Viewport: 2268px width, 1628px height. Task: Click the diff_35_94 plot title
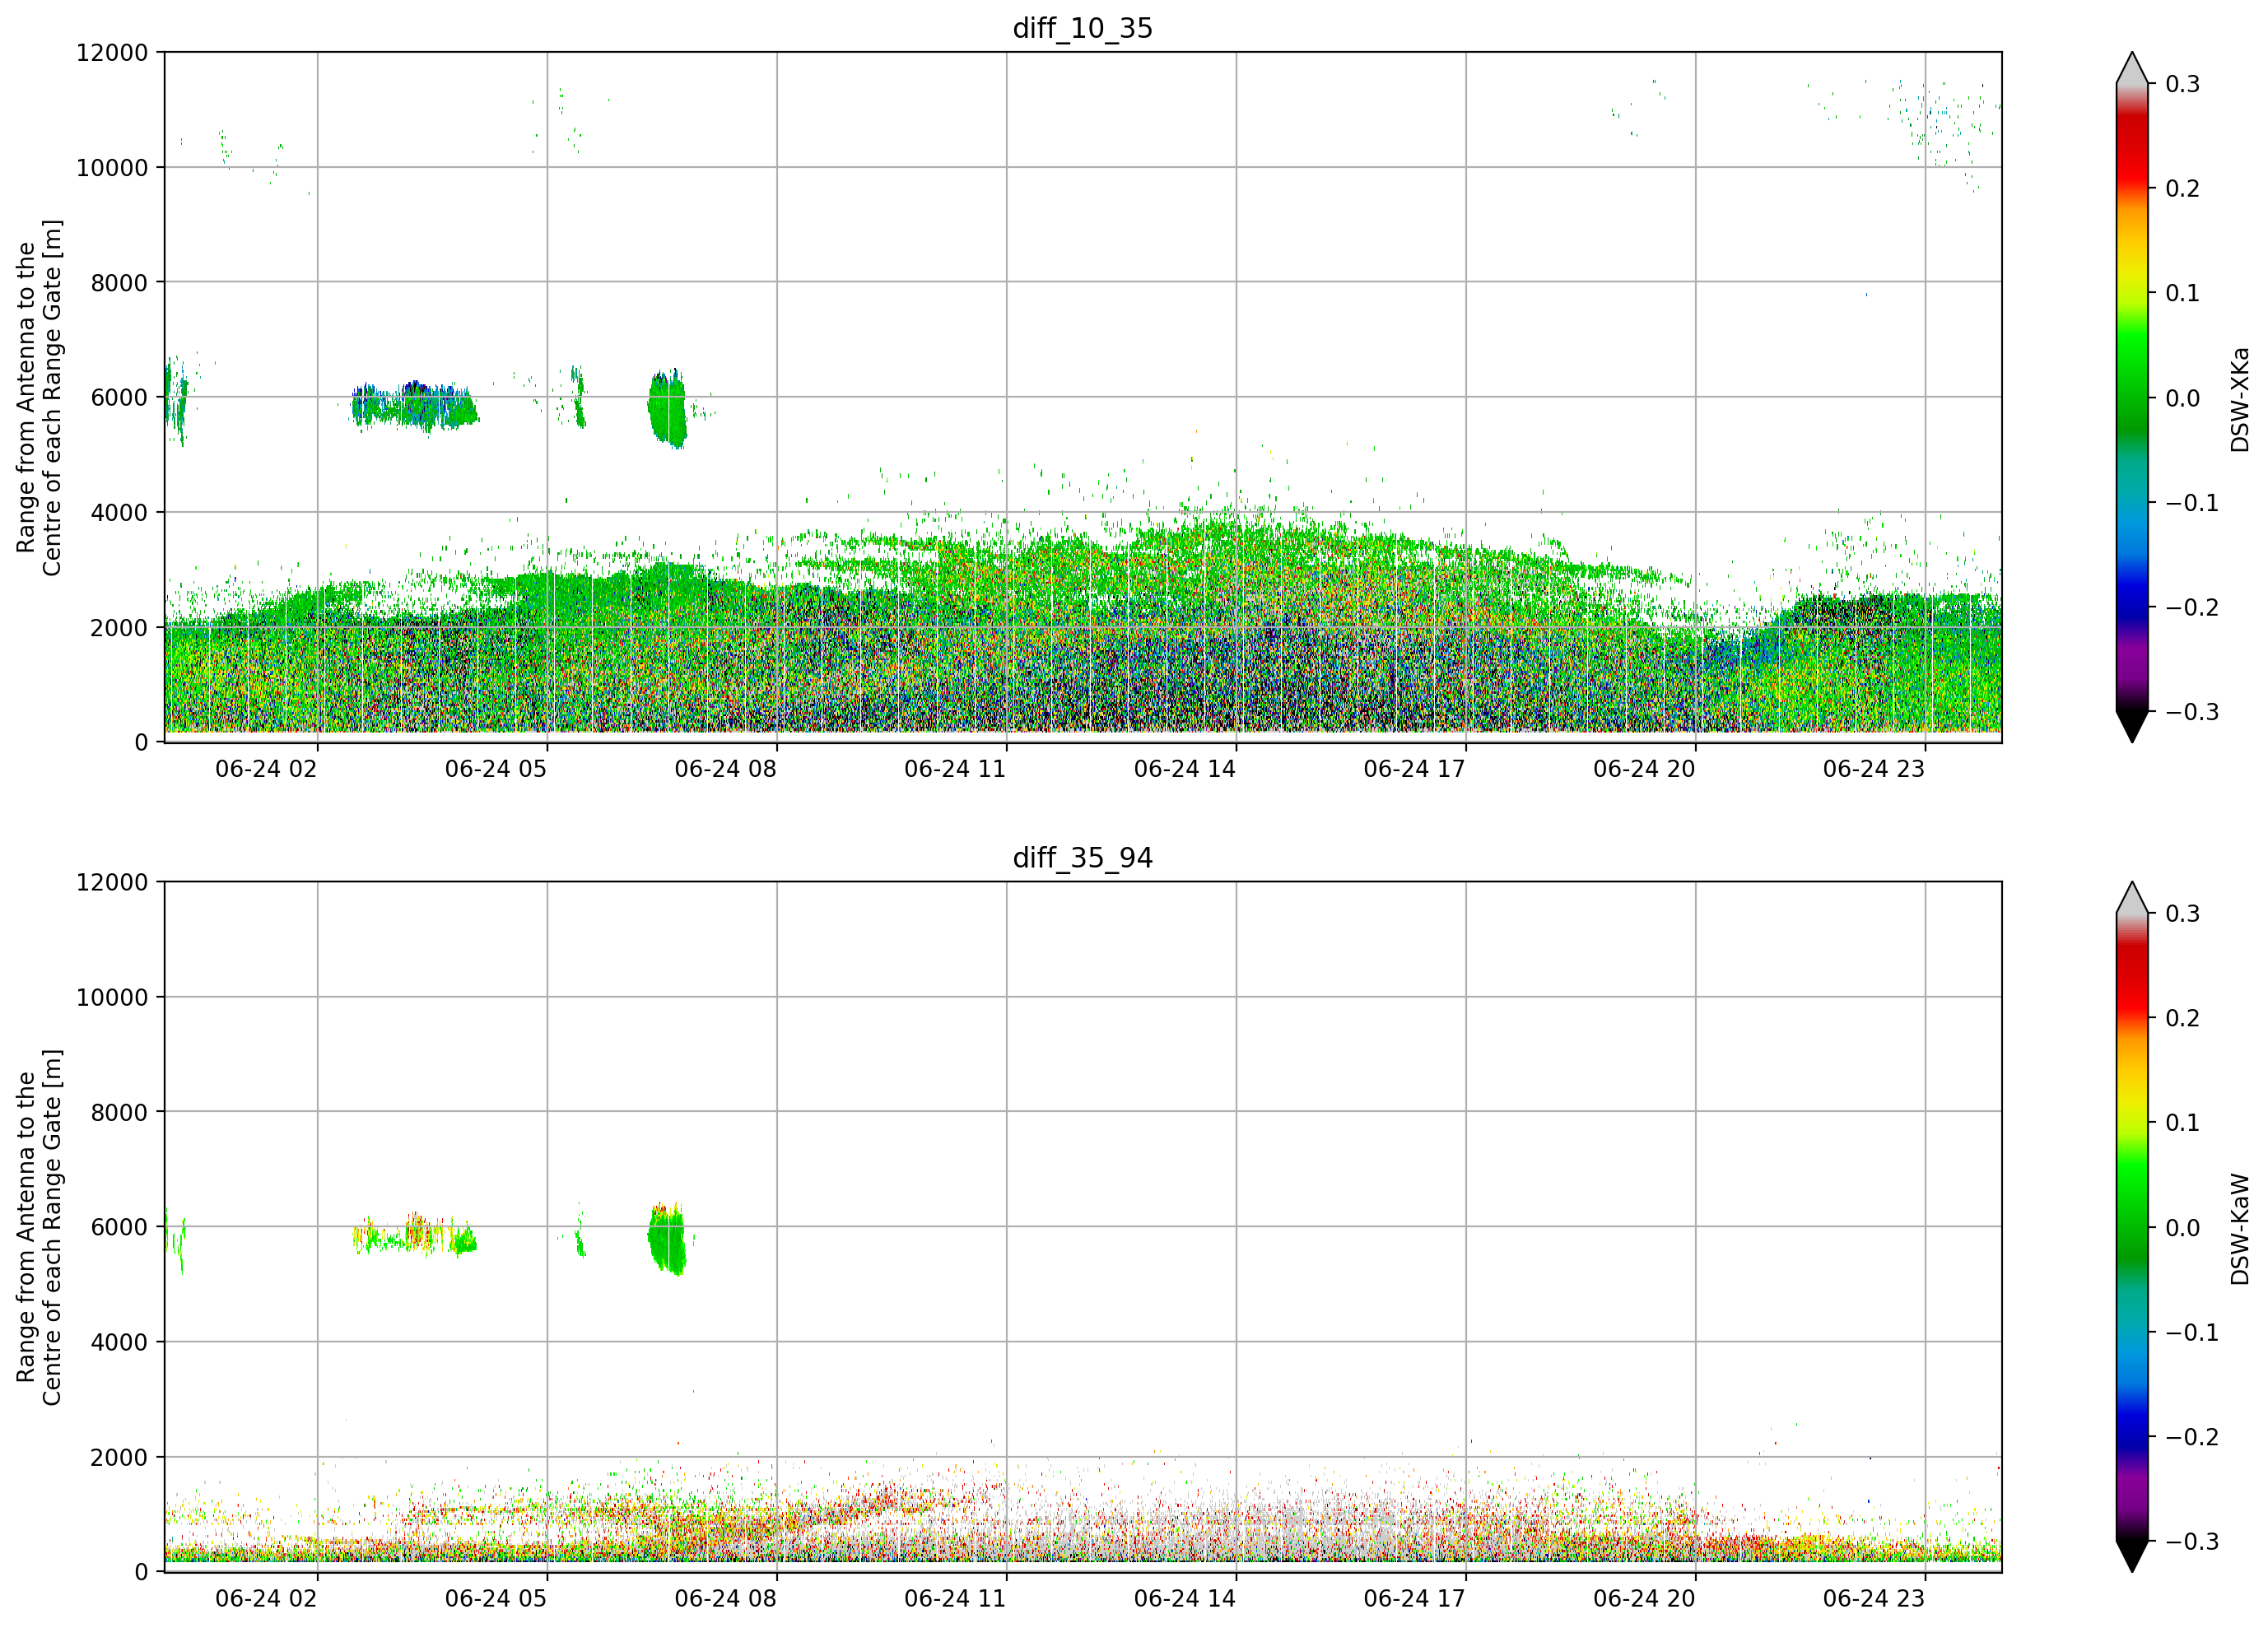pyautogui.click(x=1083, y=858)
